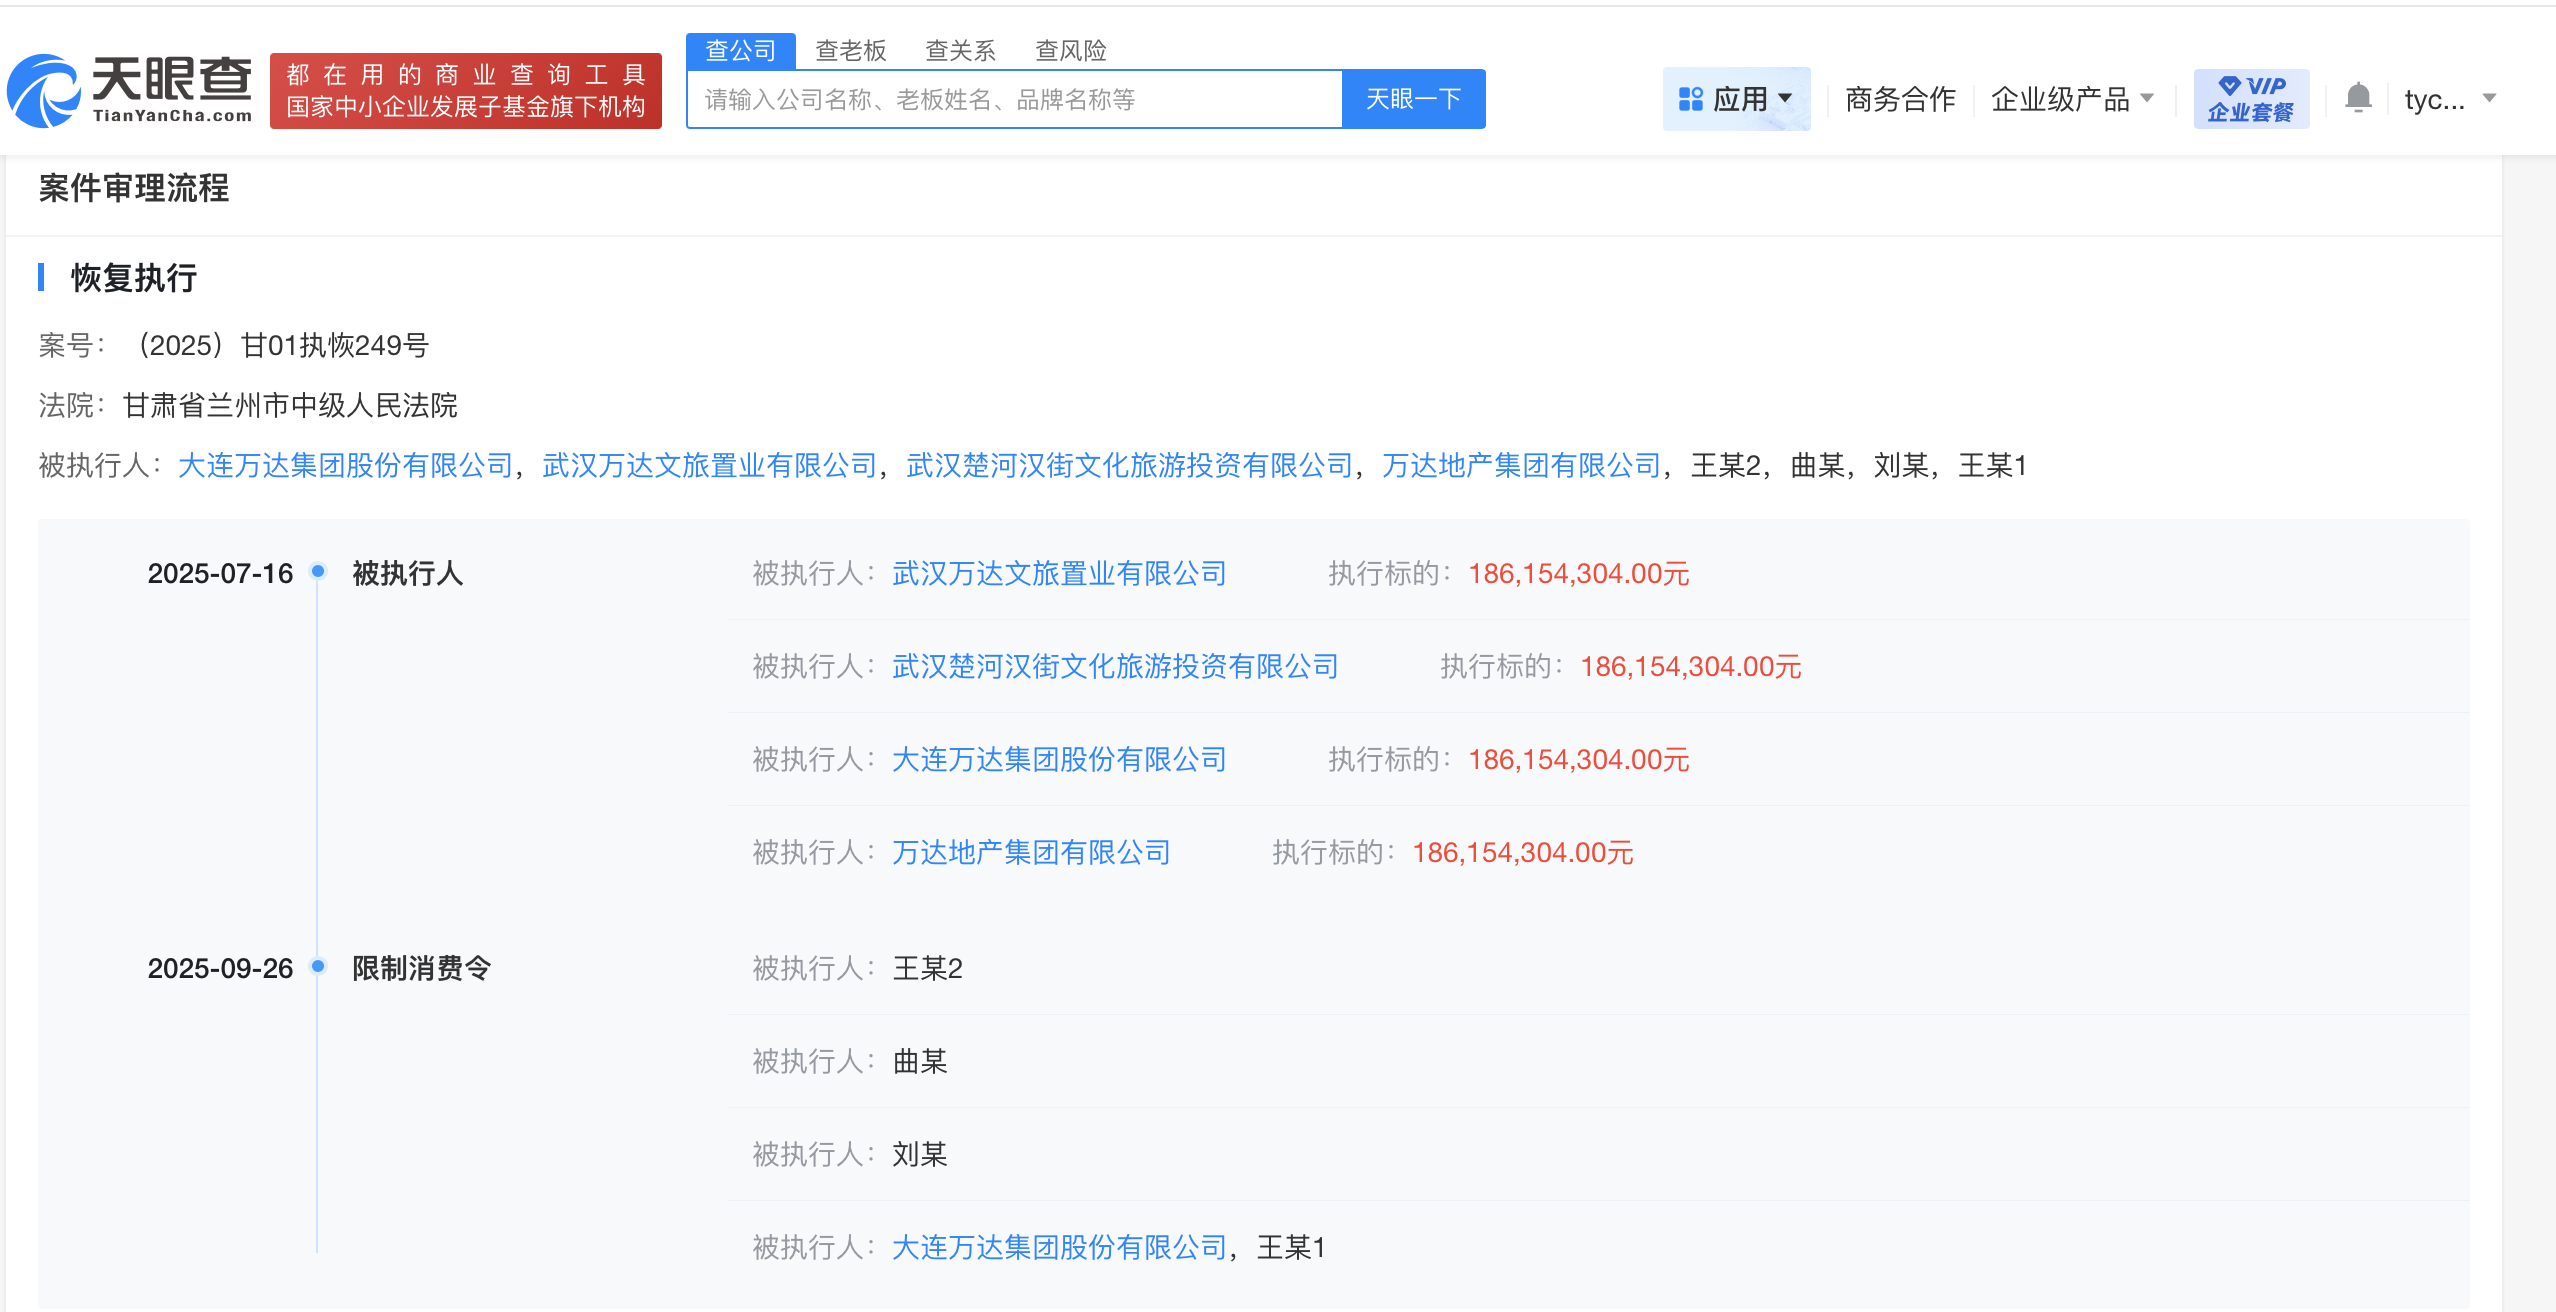
Task: Click inside the company search input field
Action: click(x=1000, y=98)
